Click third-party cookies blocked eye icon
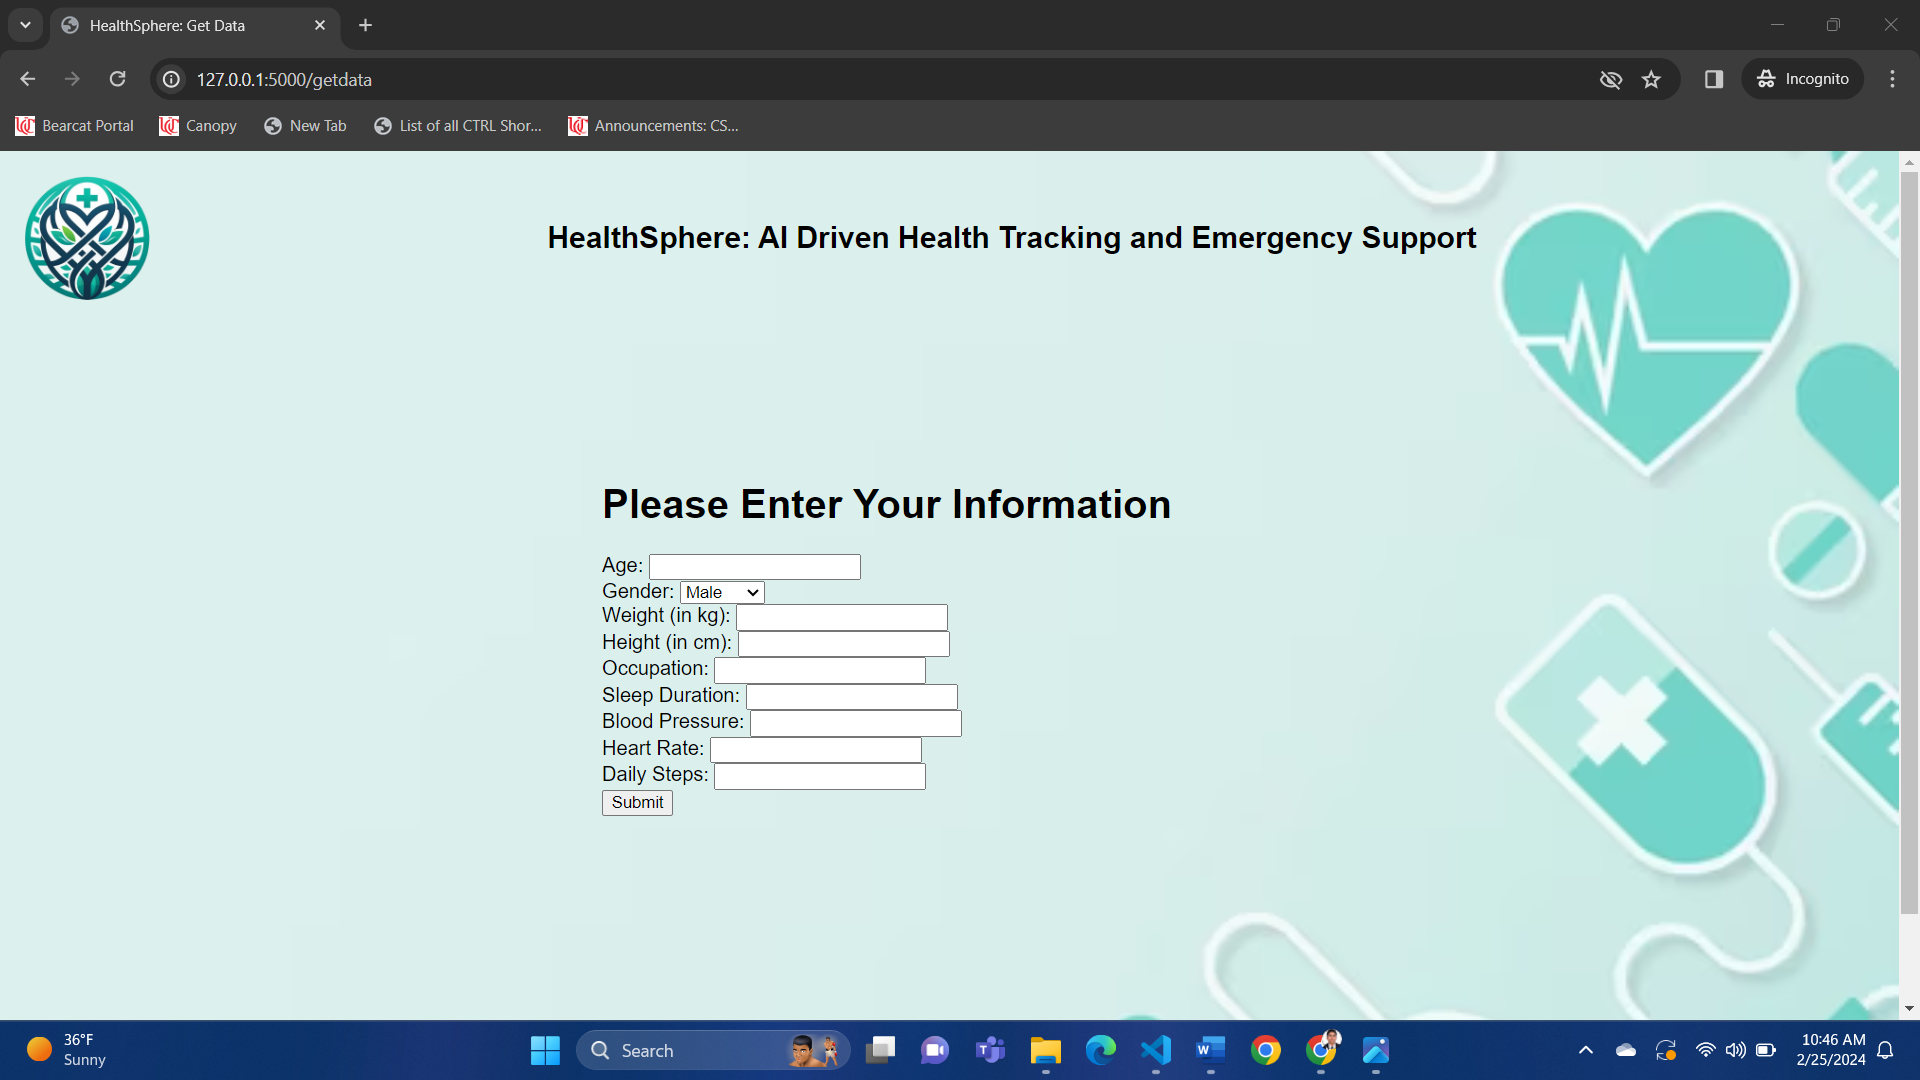This screenshot has height=1080, width=1920. [1610, 79]
